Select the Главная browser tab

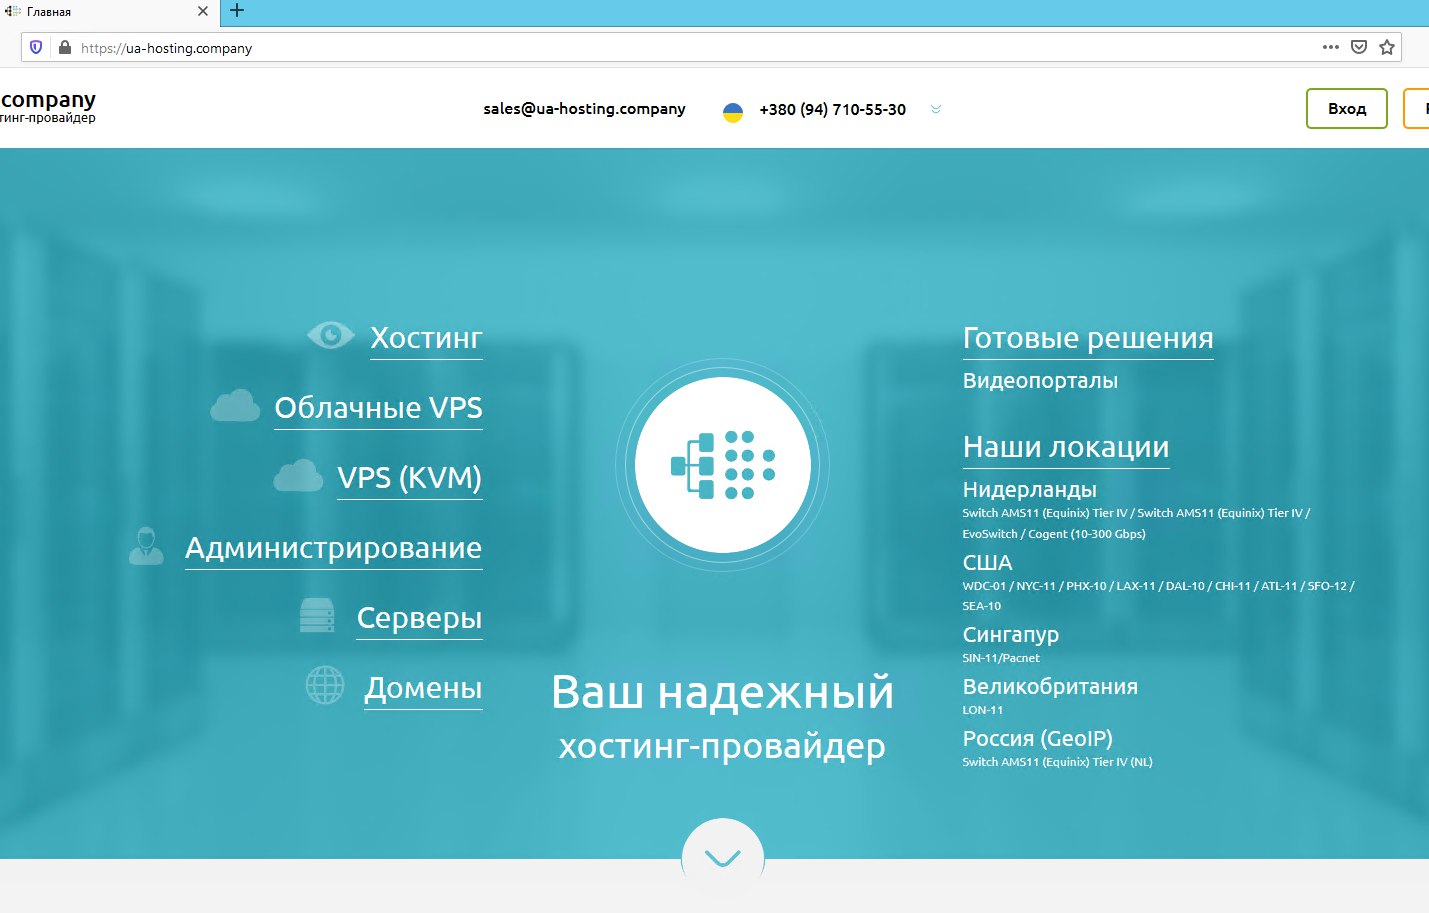108,12
